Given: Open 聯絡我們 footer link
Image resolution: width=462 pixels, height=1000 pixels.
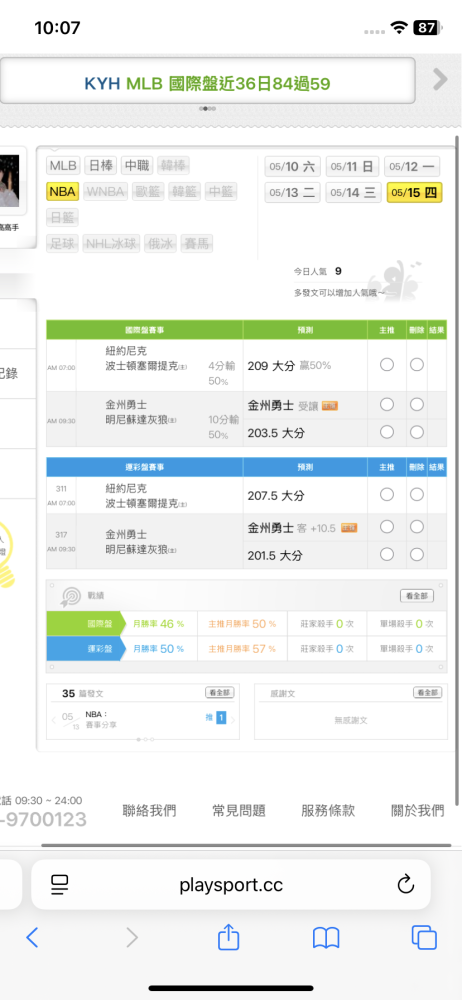Looking at the screenshot, I should point(149,811).
